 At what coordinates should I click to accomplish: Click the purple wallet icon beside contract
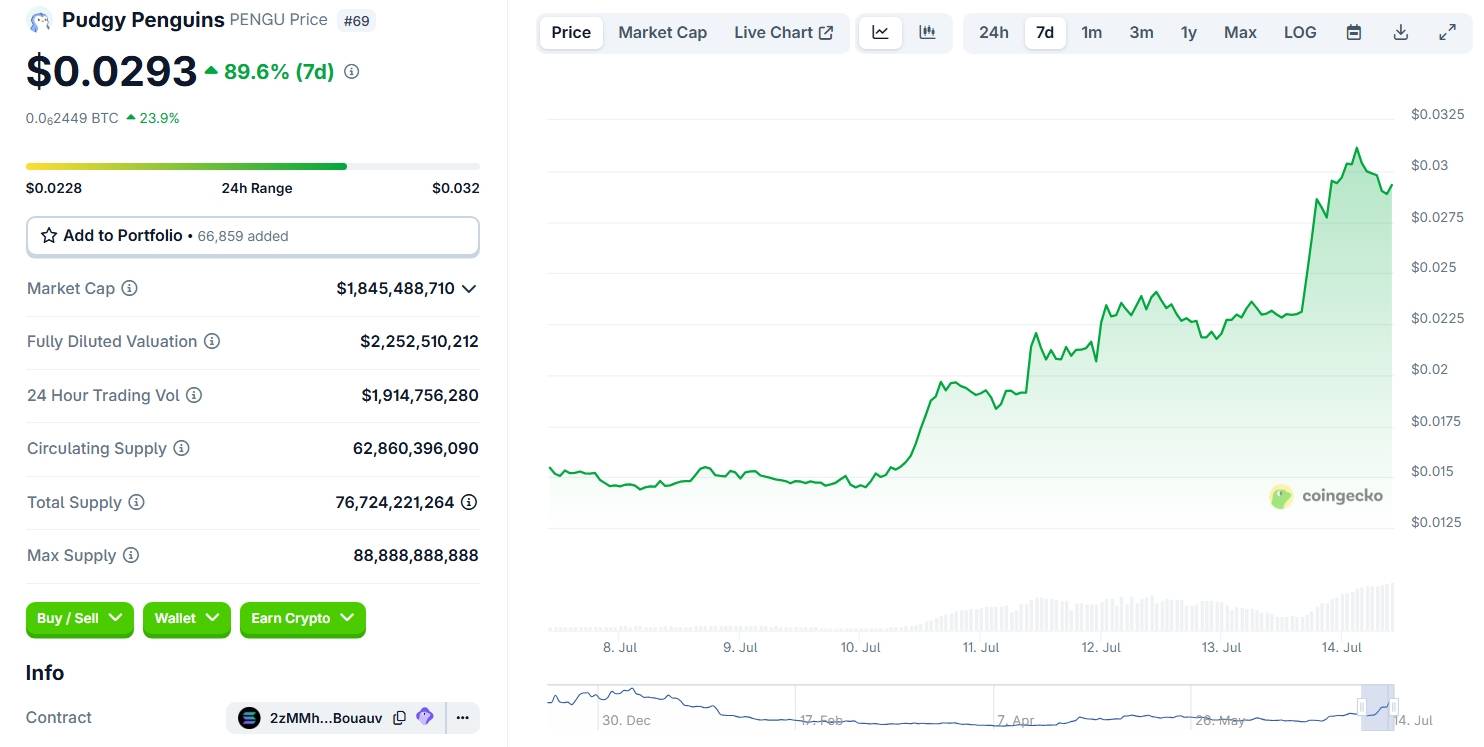point(425,717)
